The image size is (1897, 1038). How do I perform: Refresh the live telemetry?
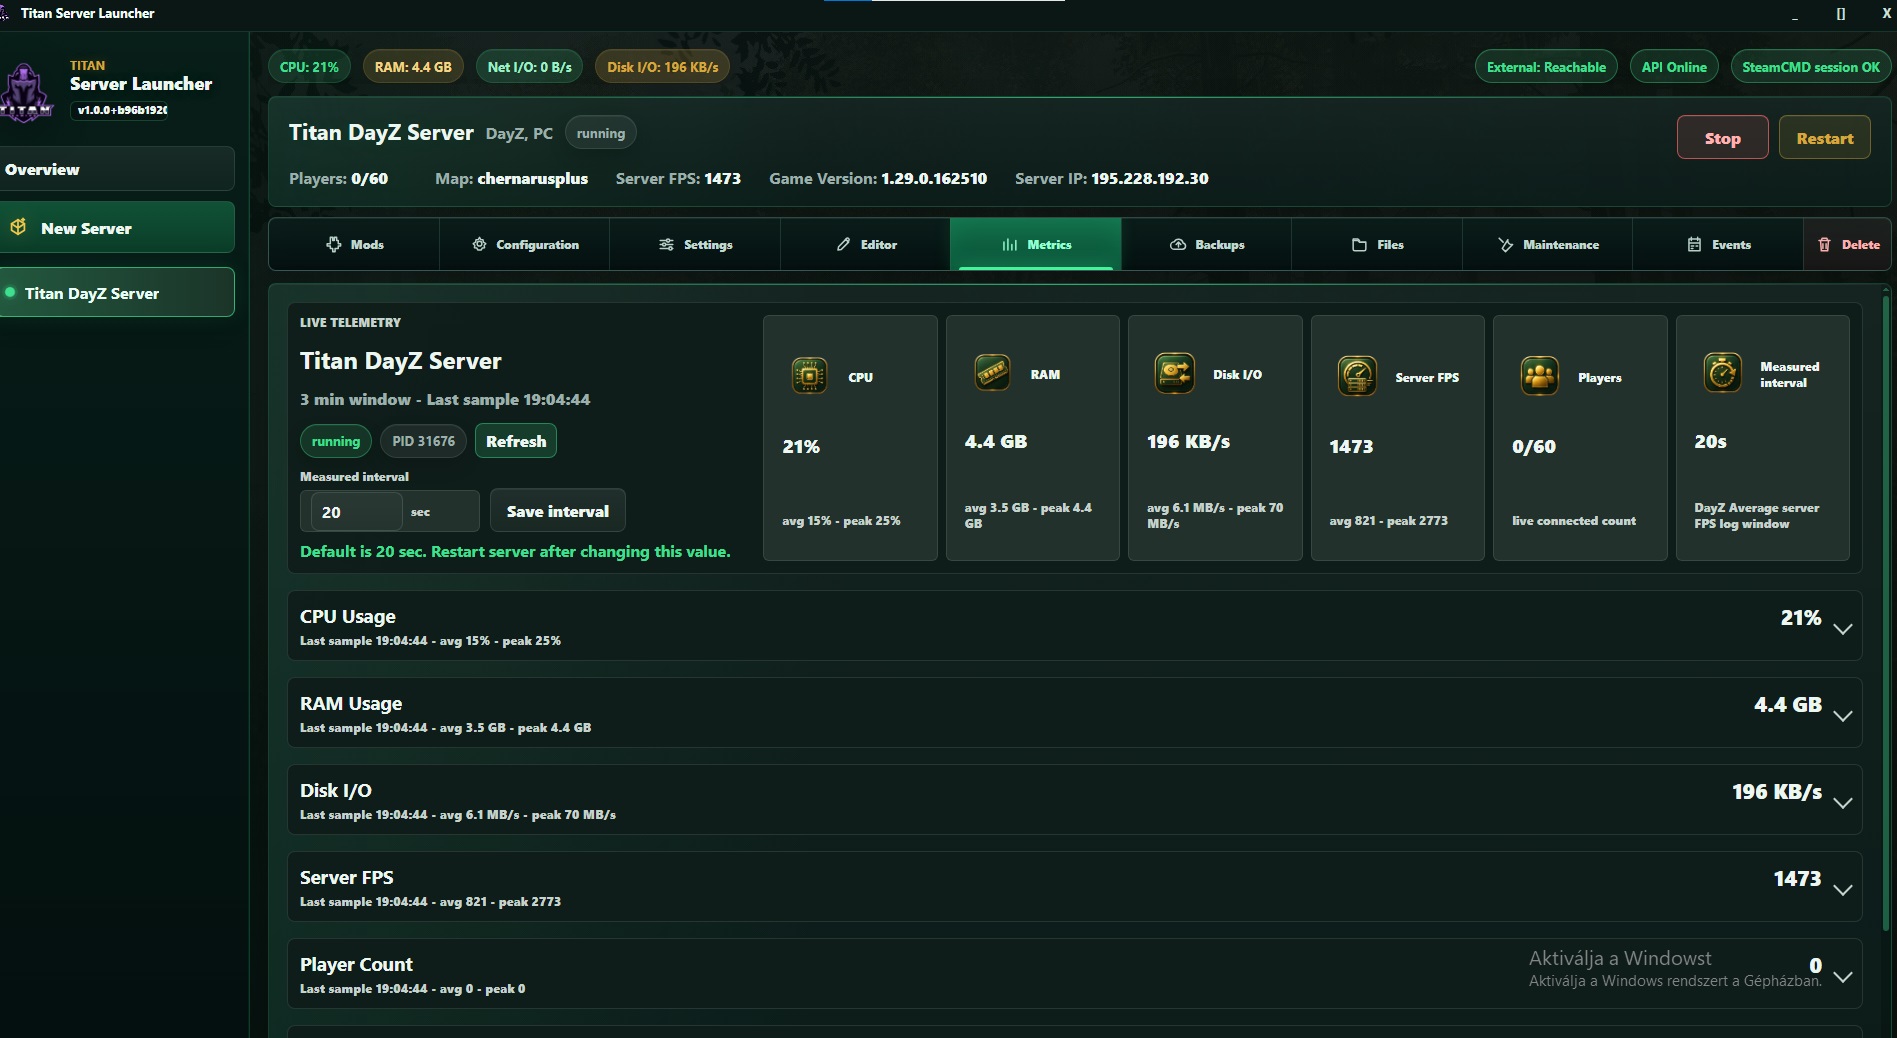point(516,441)
